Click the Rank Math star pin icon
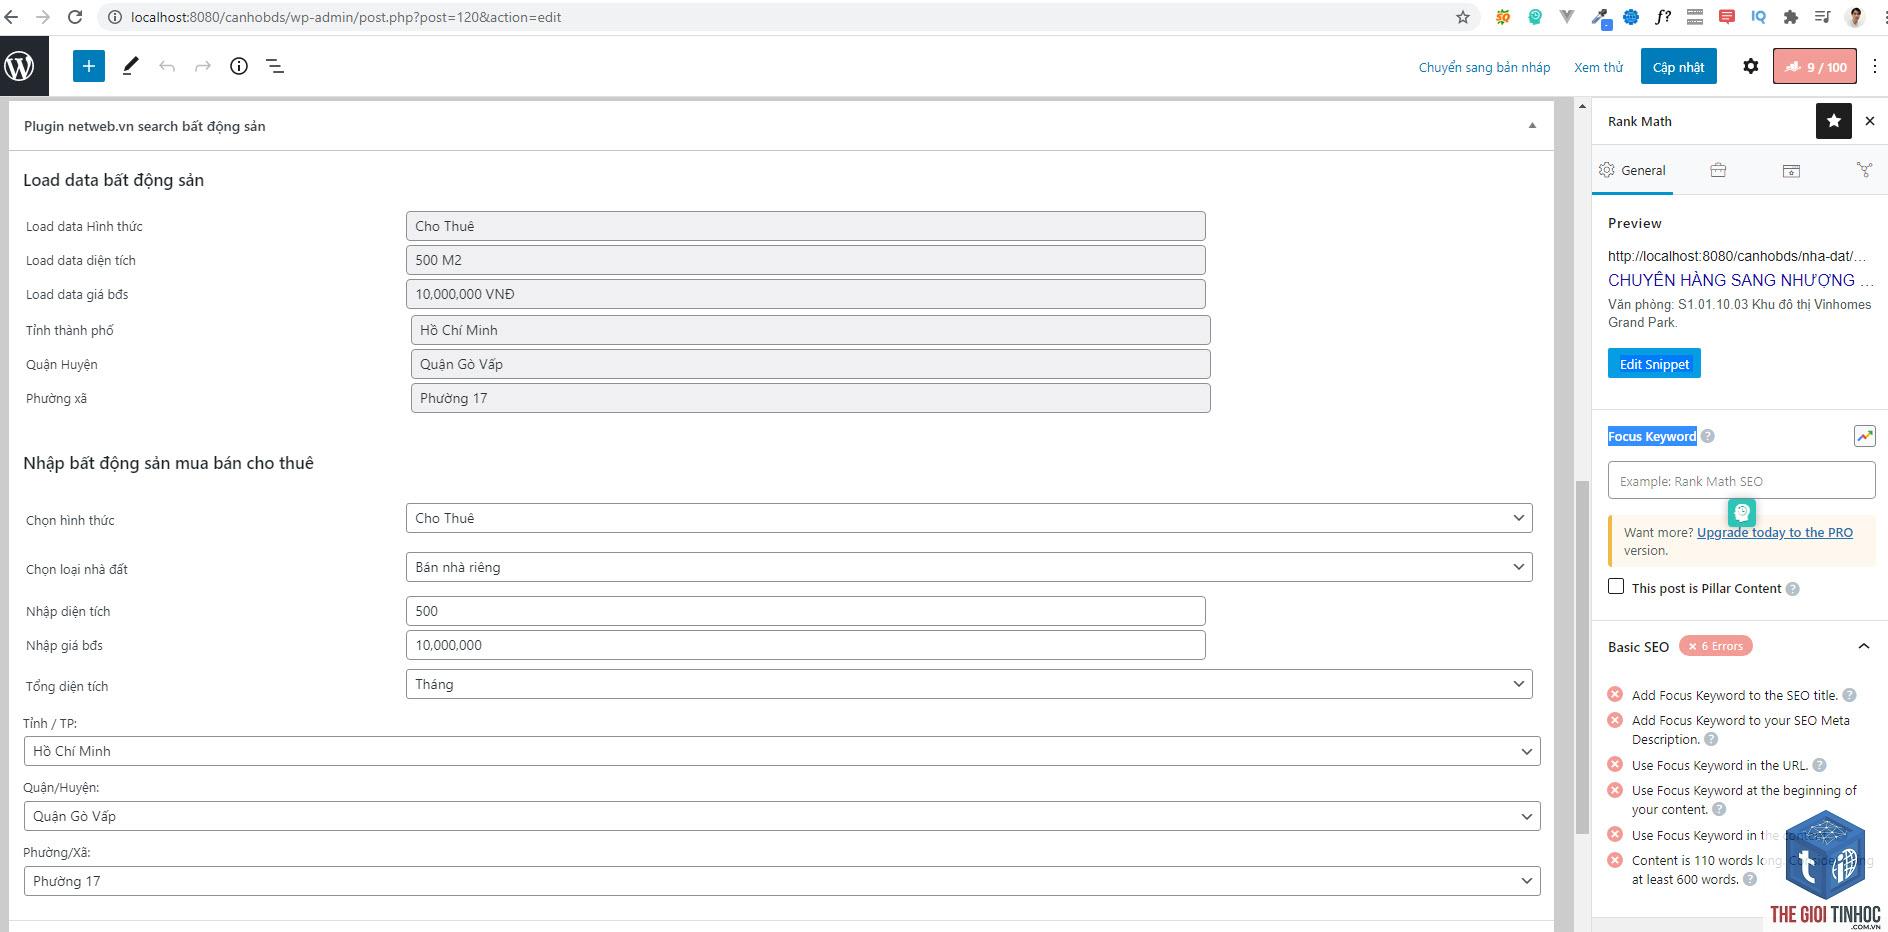Screen dimensions: 1888x932 [x=1833, y=121]
